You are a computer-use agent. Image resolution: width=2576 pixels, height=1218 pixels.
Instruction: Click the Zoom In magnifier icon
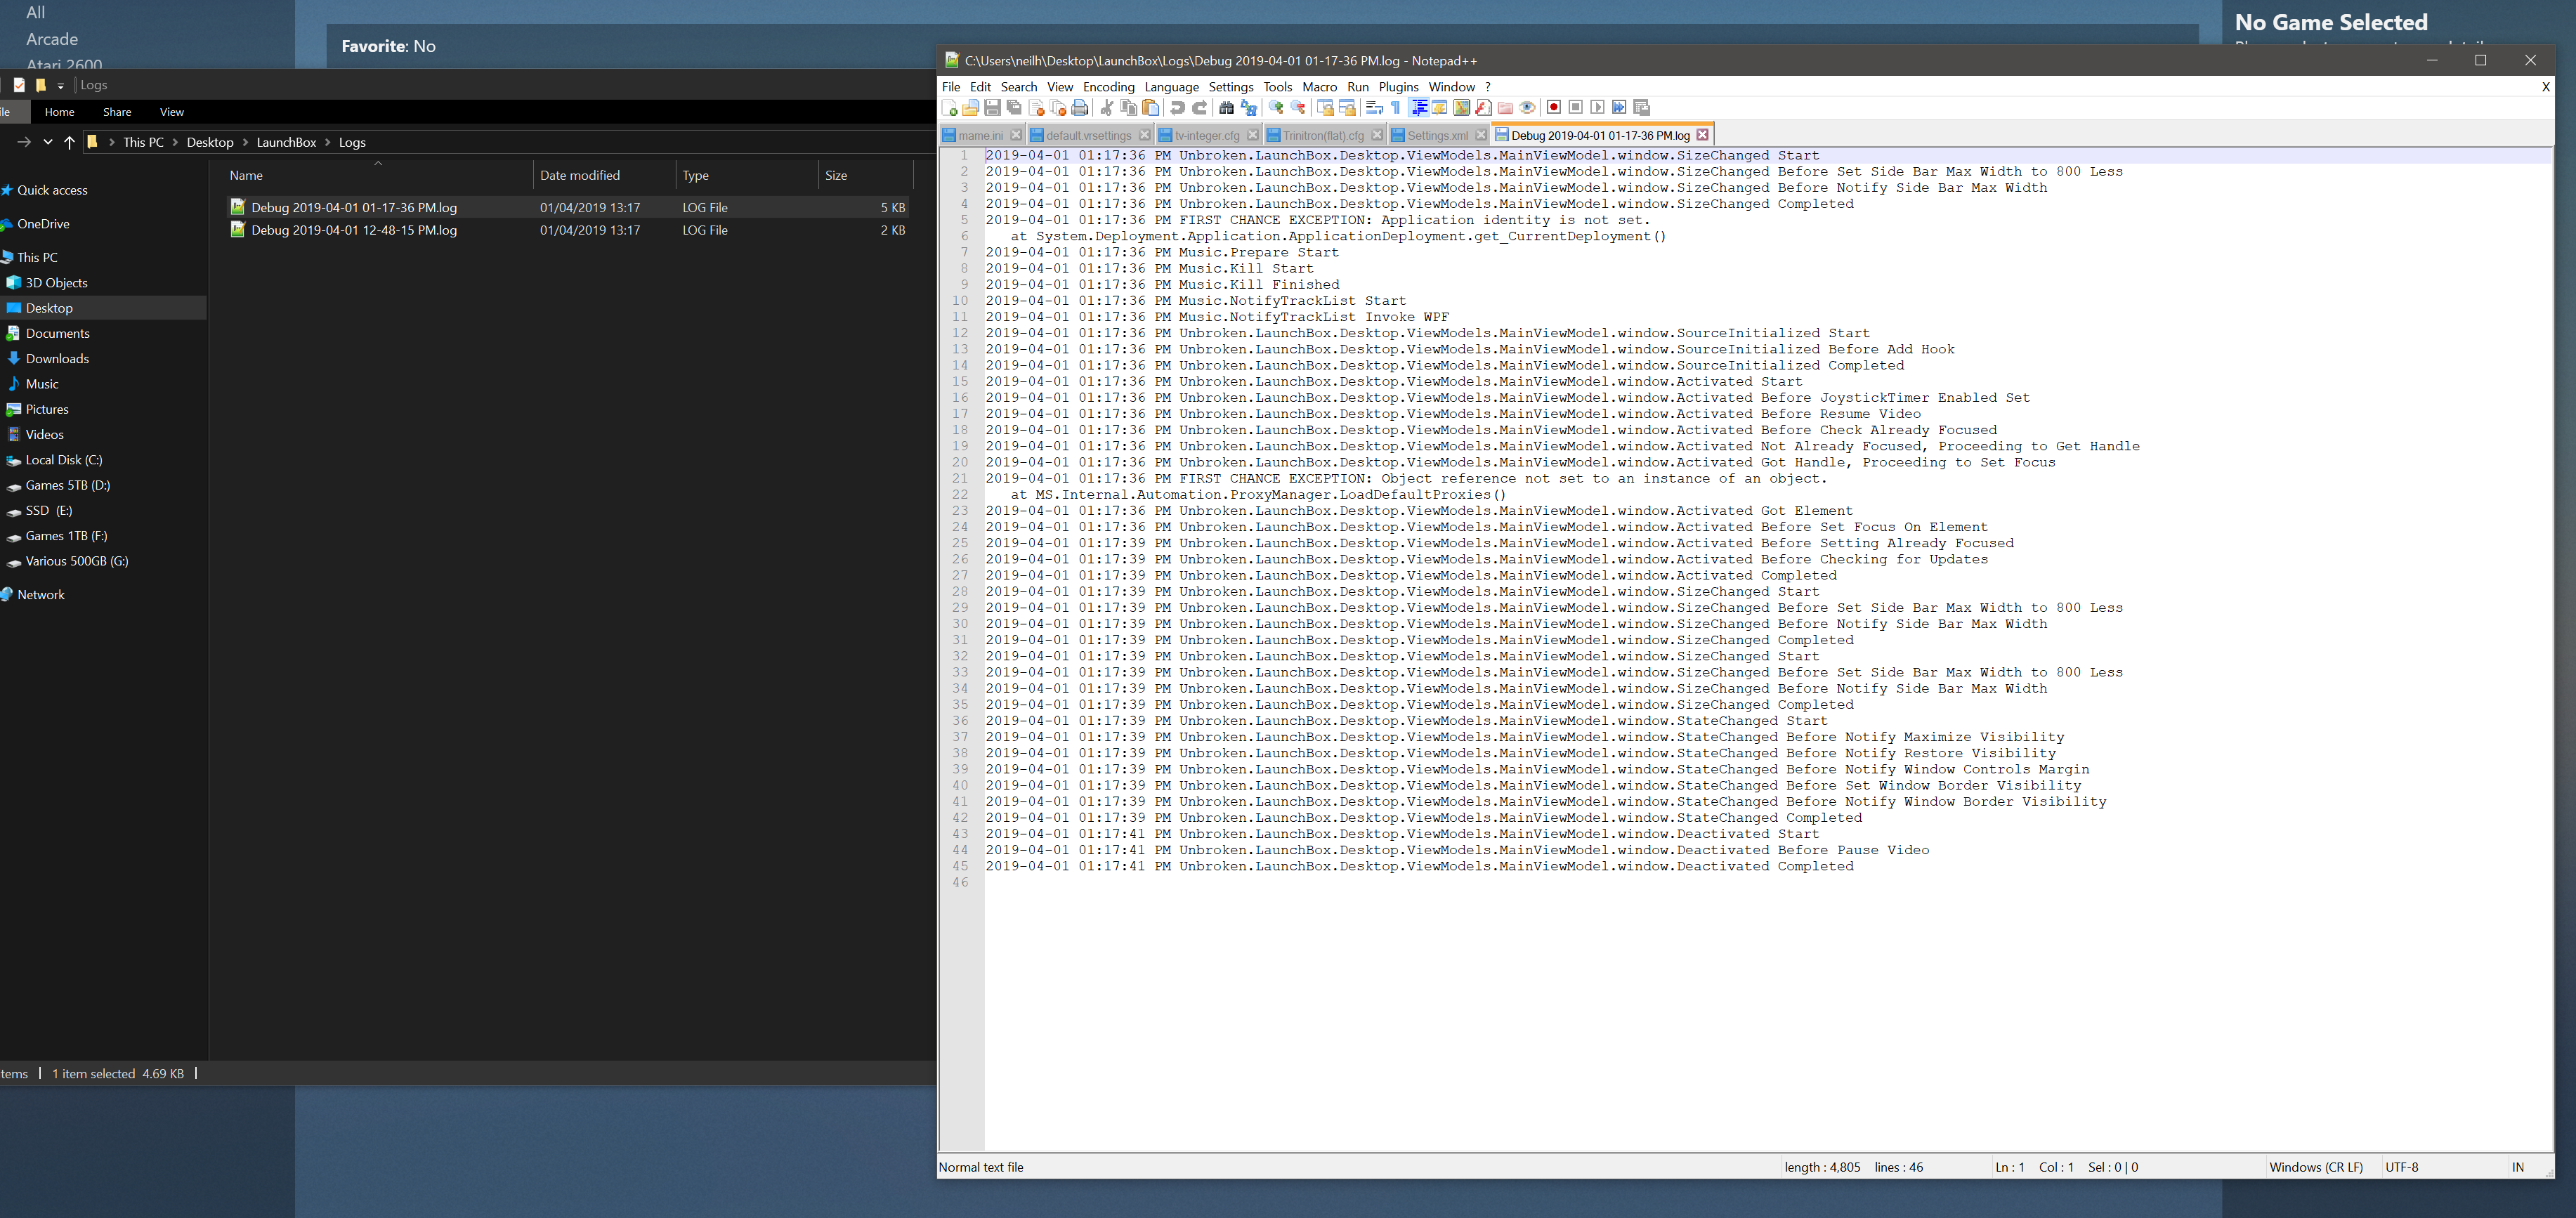pyautogui.click(x=1276, y=108)
